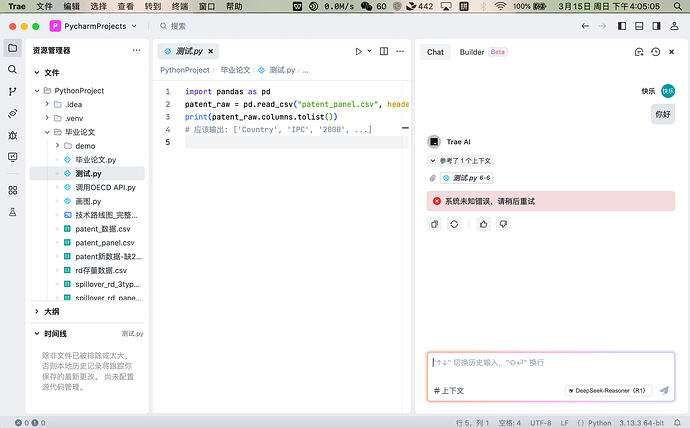This screenshot has height=428, width=690.
Task: Toggle the left sidebar layout
Action: (x=622, y=26)
